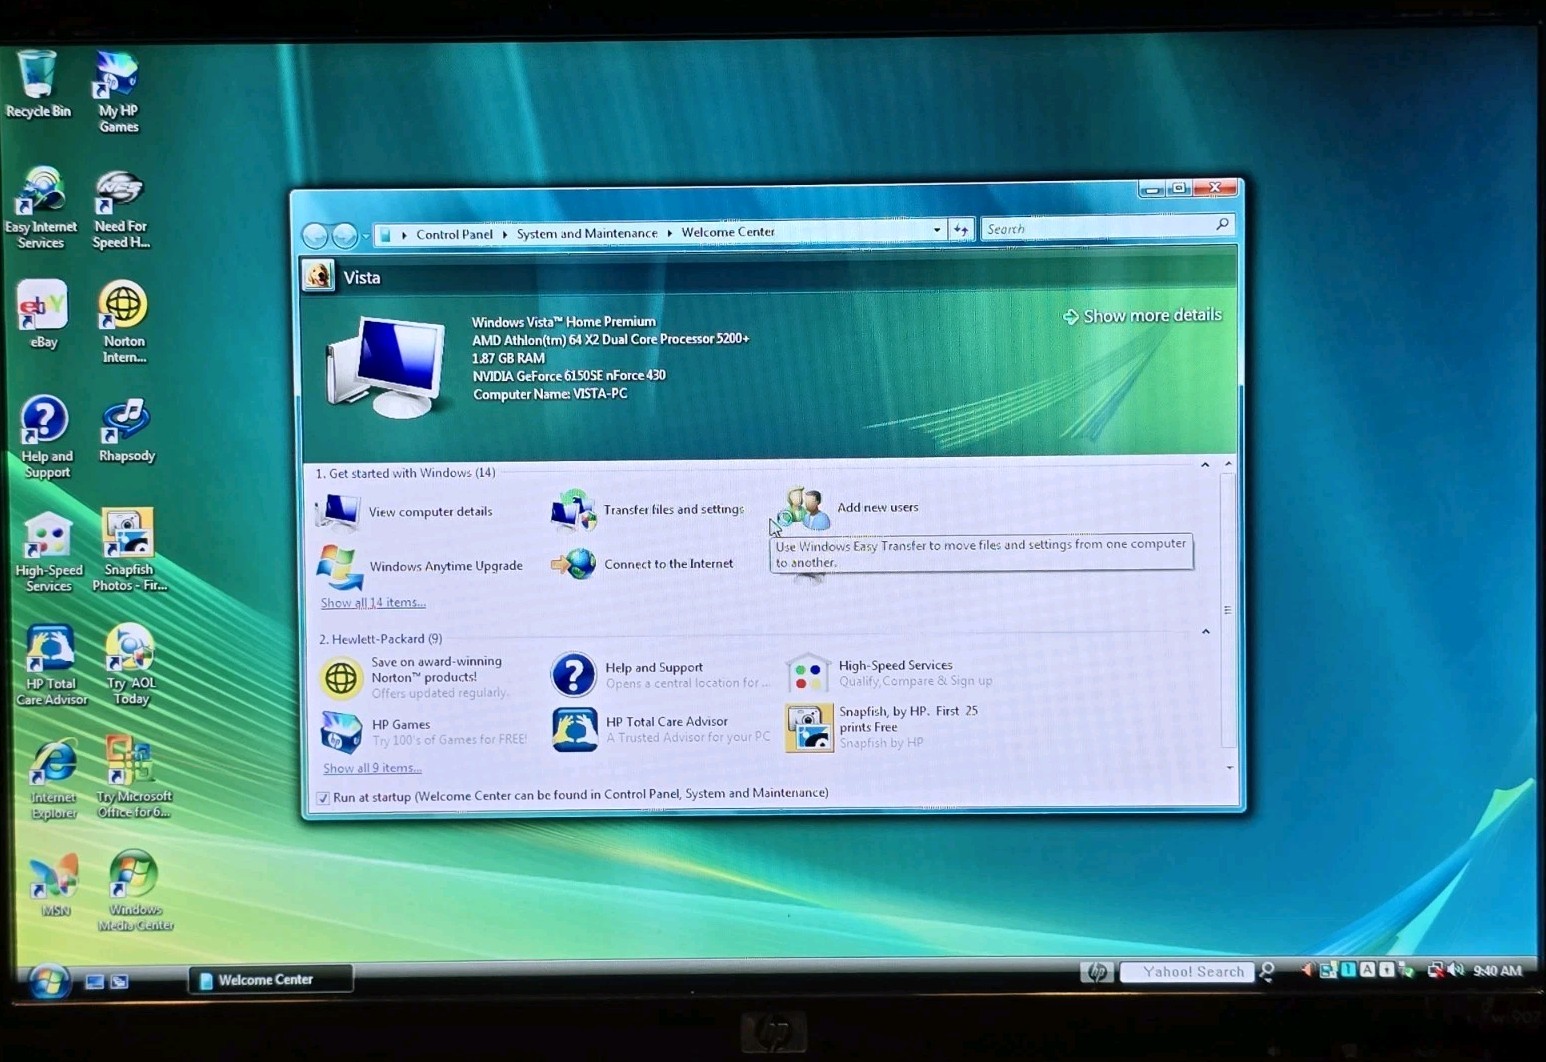
Task: Open the Recycle Bin desktop icon
Action: point(38,84)
